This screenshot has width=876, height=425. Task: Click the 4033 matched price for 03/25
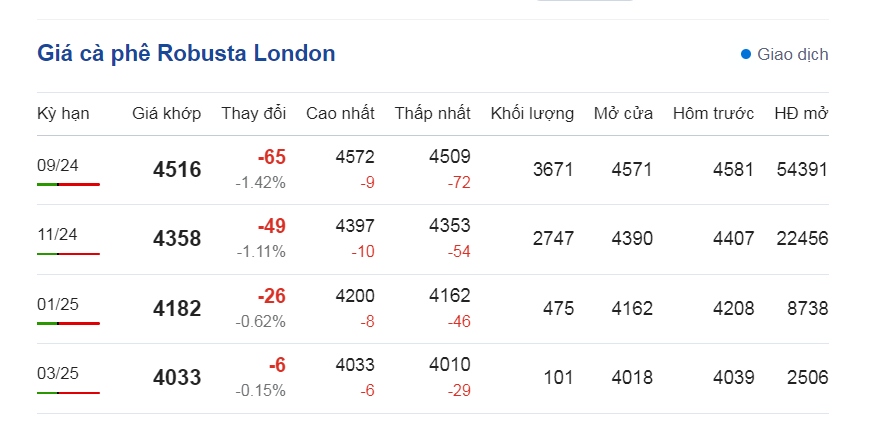pos(177,378)
